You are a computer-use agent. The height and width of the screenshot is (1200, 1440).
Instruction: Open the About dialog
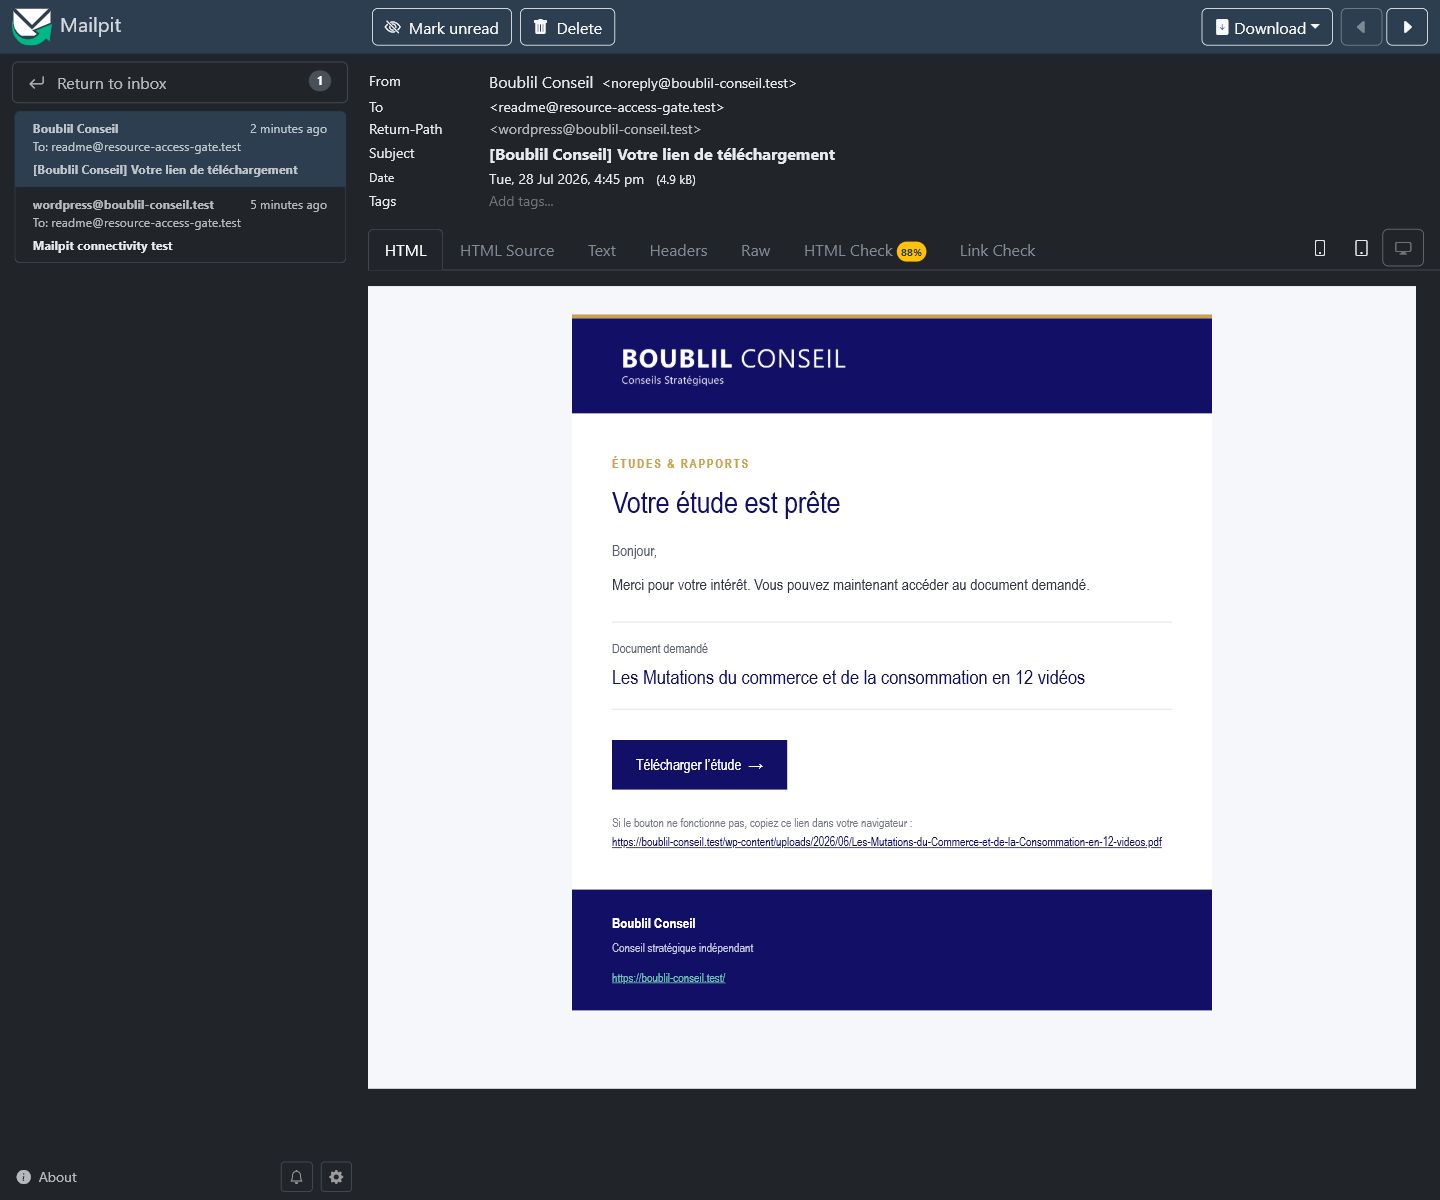pos(47,1177)
